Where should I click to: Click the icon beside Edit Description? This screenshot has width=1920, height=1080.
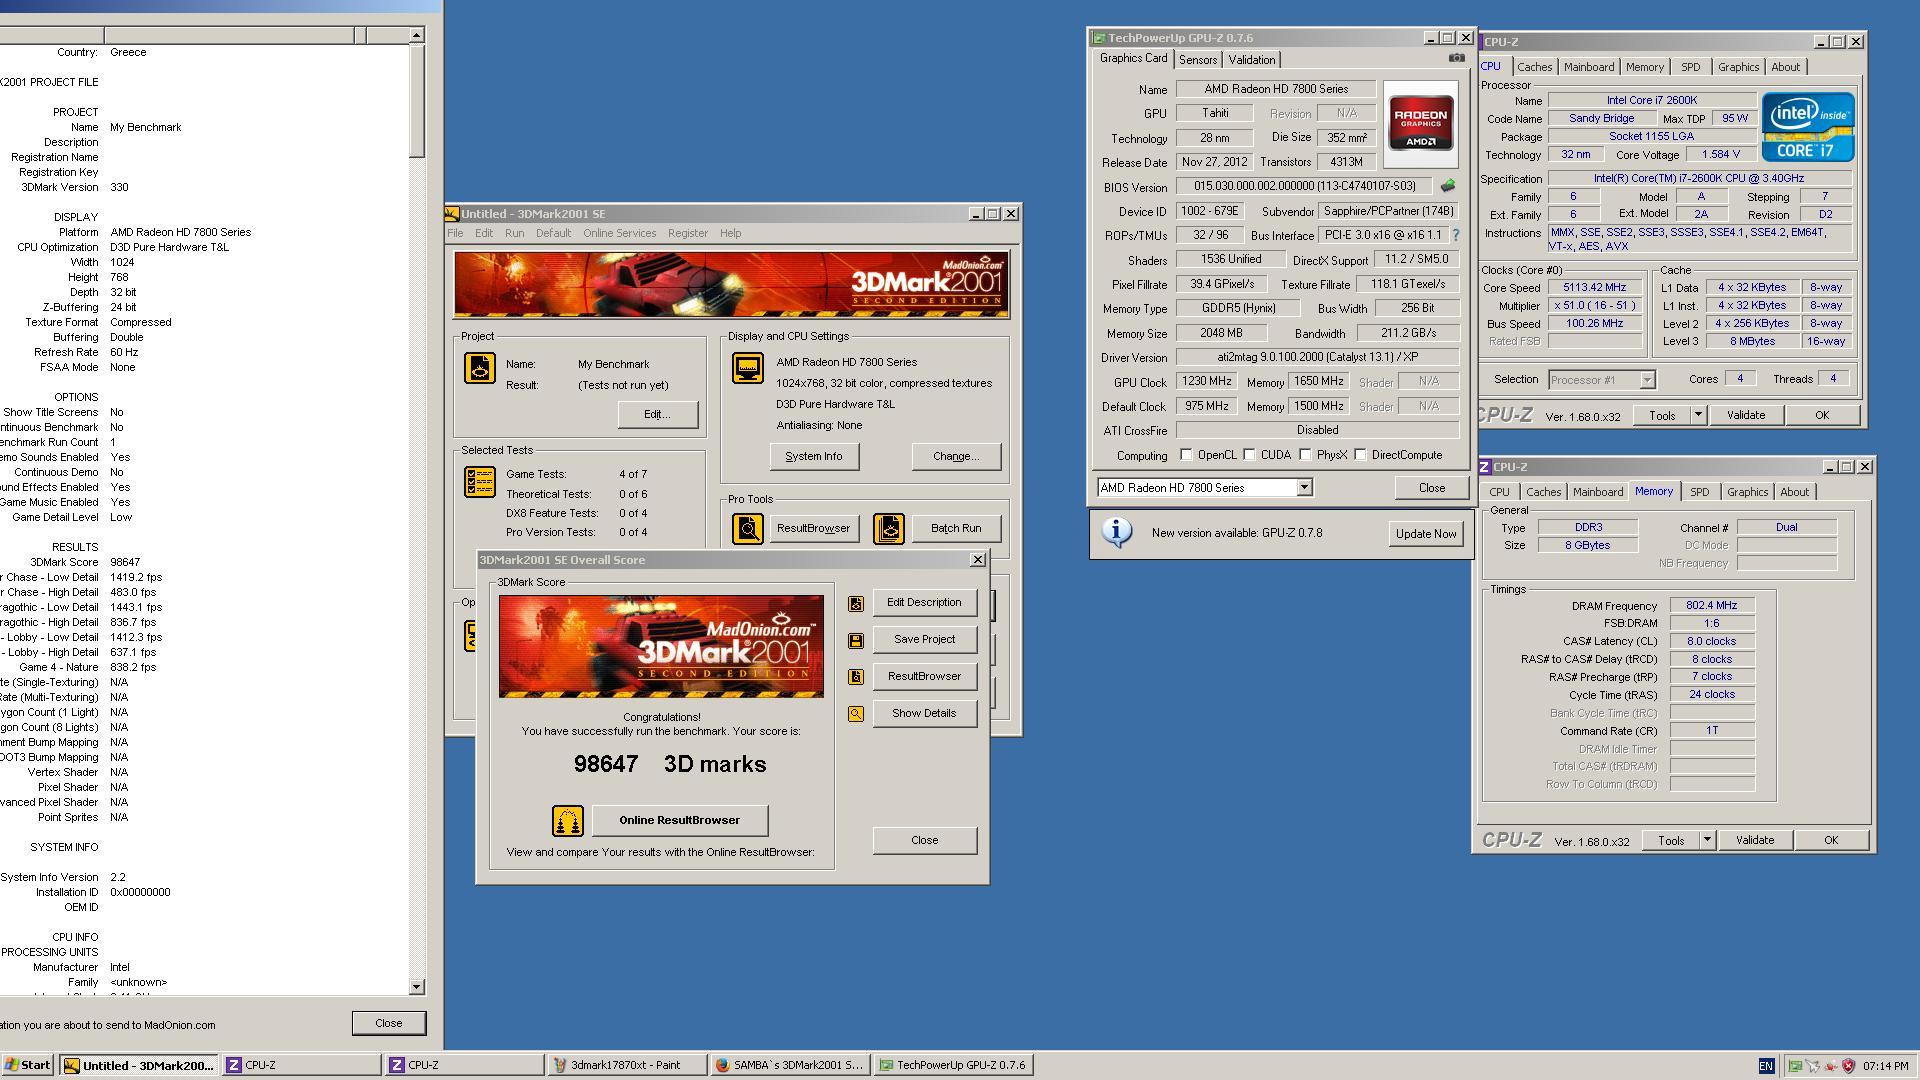tap(856, 603)
